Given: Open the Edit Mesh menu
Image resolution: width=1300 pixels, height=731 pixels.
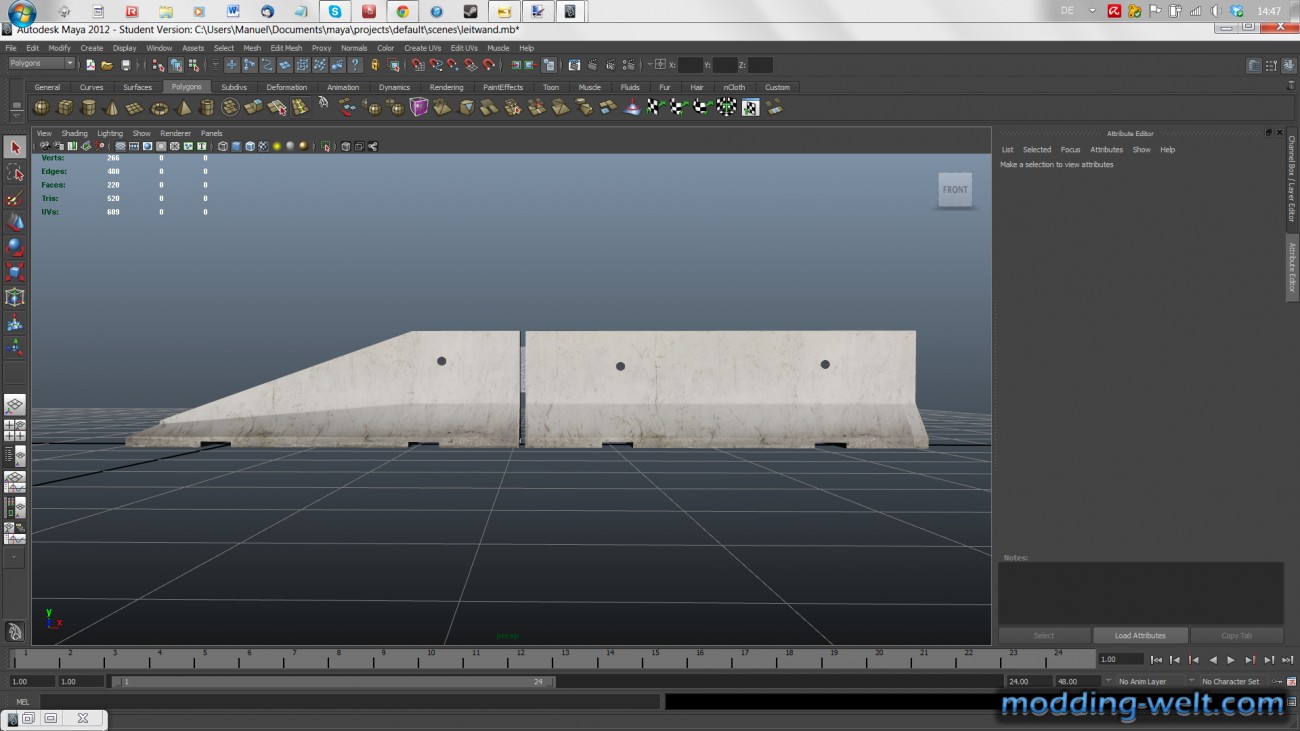Looking at the screenshot, I should (x=286, y=48).
